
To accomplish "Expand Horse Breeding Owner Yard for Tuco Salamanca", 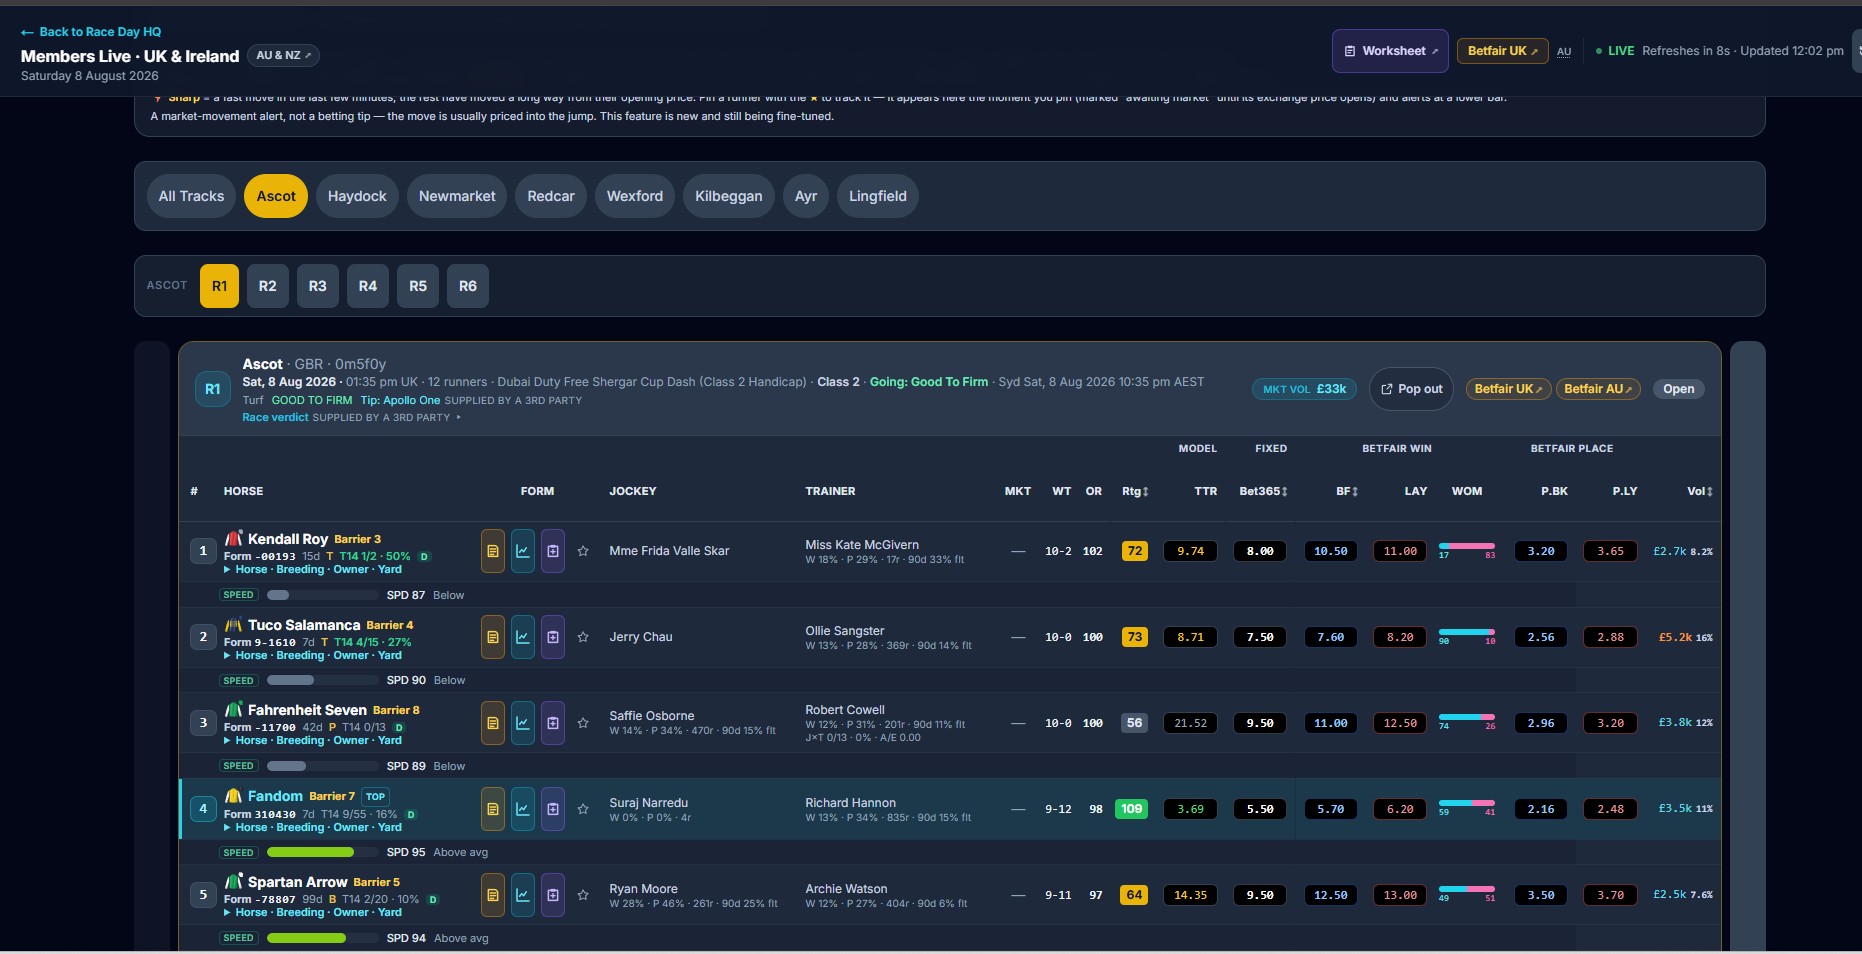I will pos(313,655).
